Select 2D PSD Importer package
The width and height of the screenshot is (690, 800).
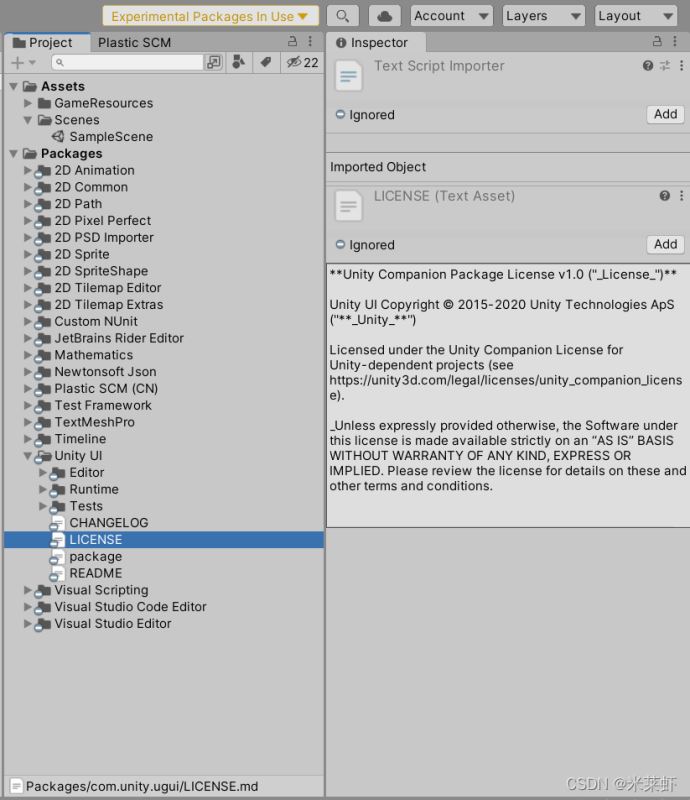click(x=104, y=238)
